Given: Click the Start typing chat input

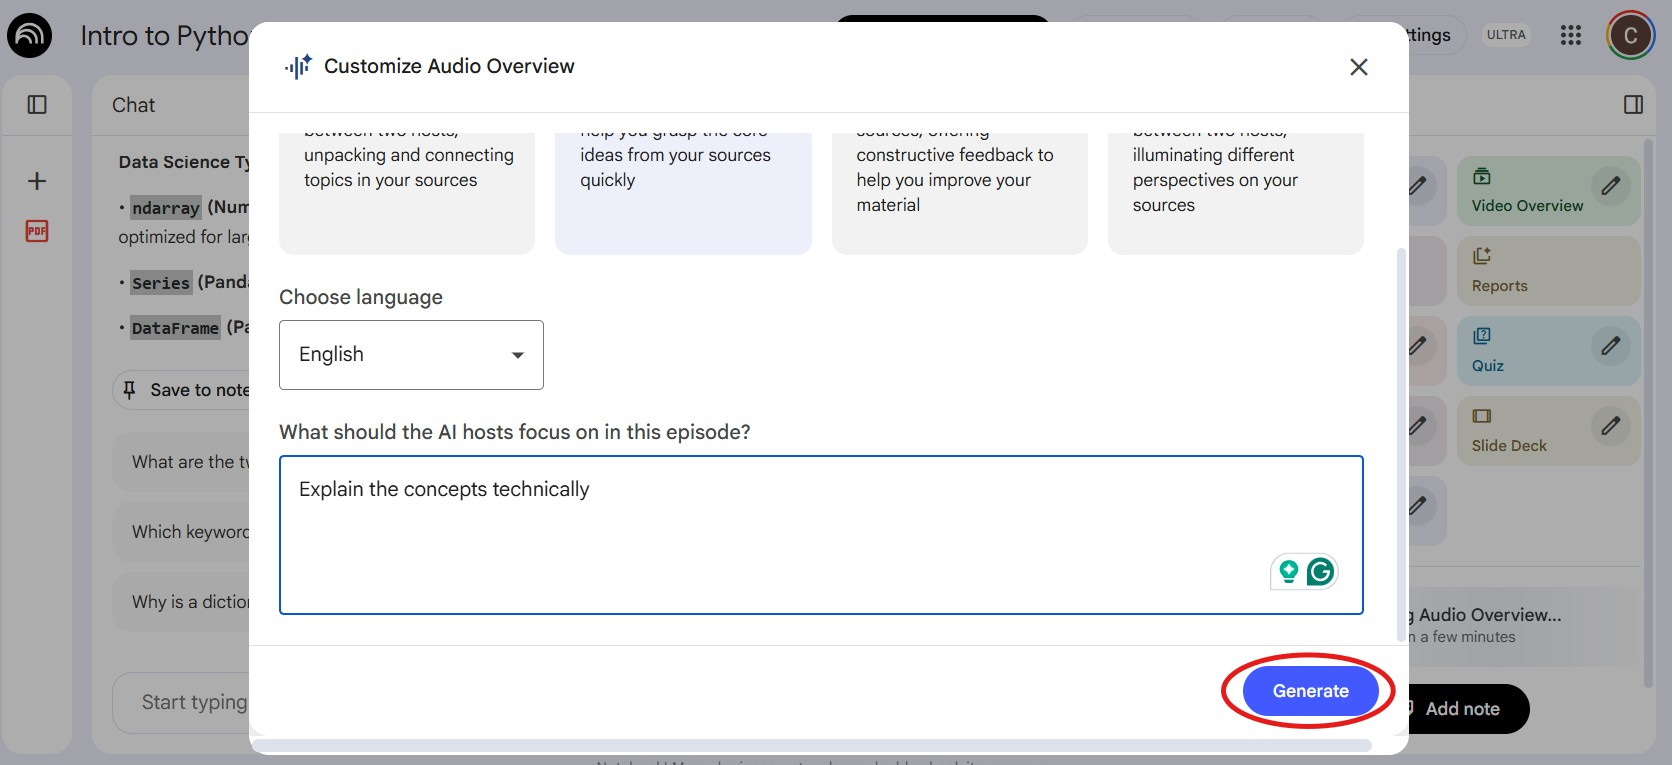Looking at the screenshot, I should pos(181,702).
